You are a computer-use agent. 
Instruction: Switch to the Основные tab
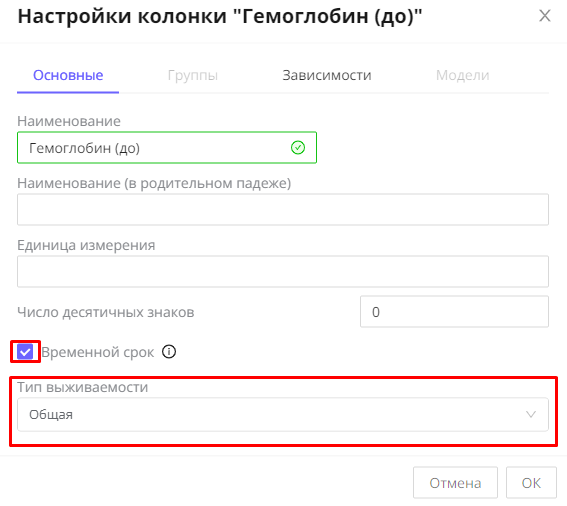point(68,75)
